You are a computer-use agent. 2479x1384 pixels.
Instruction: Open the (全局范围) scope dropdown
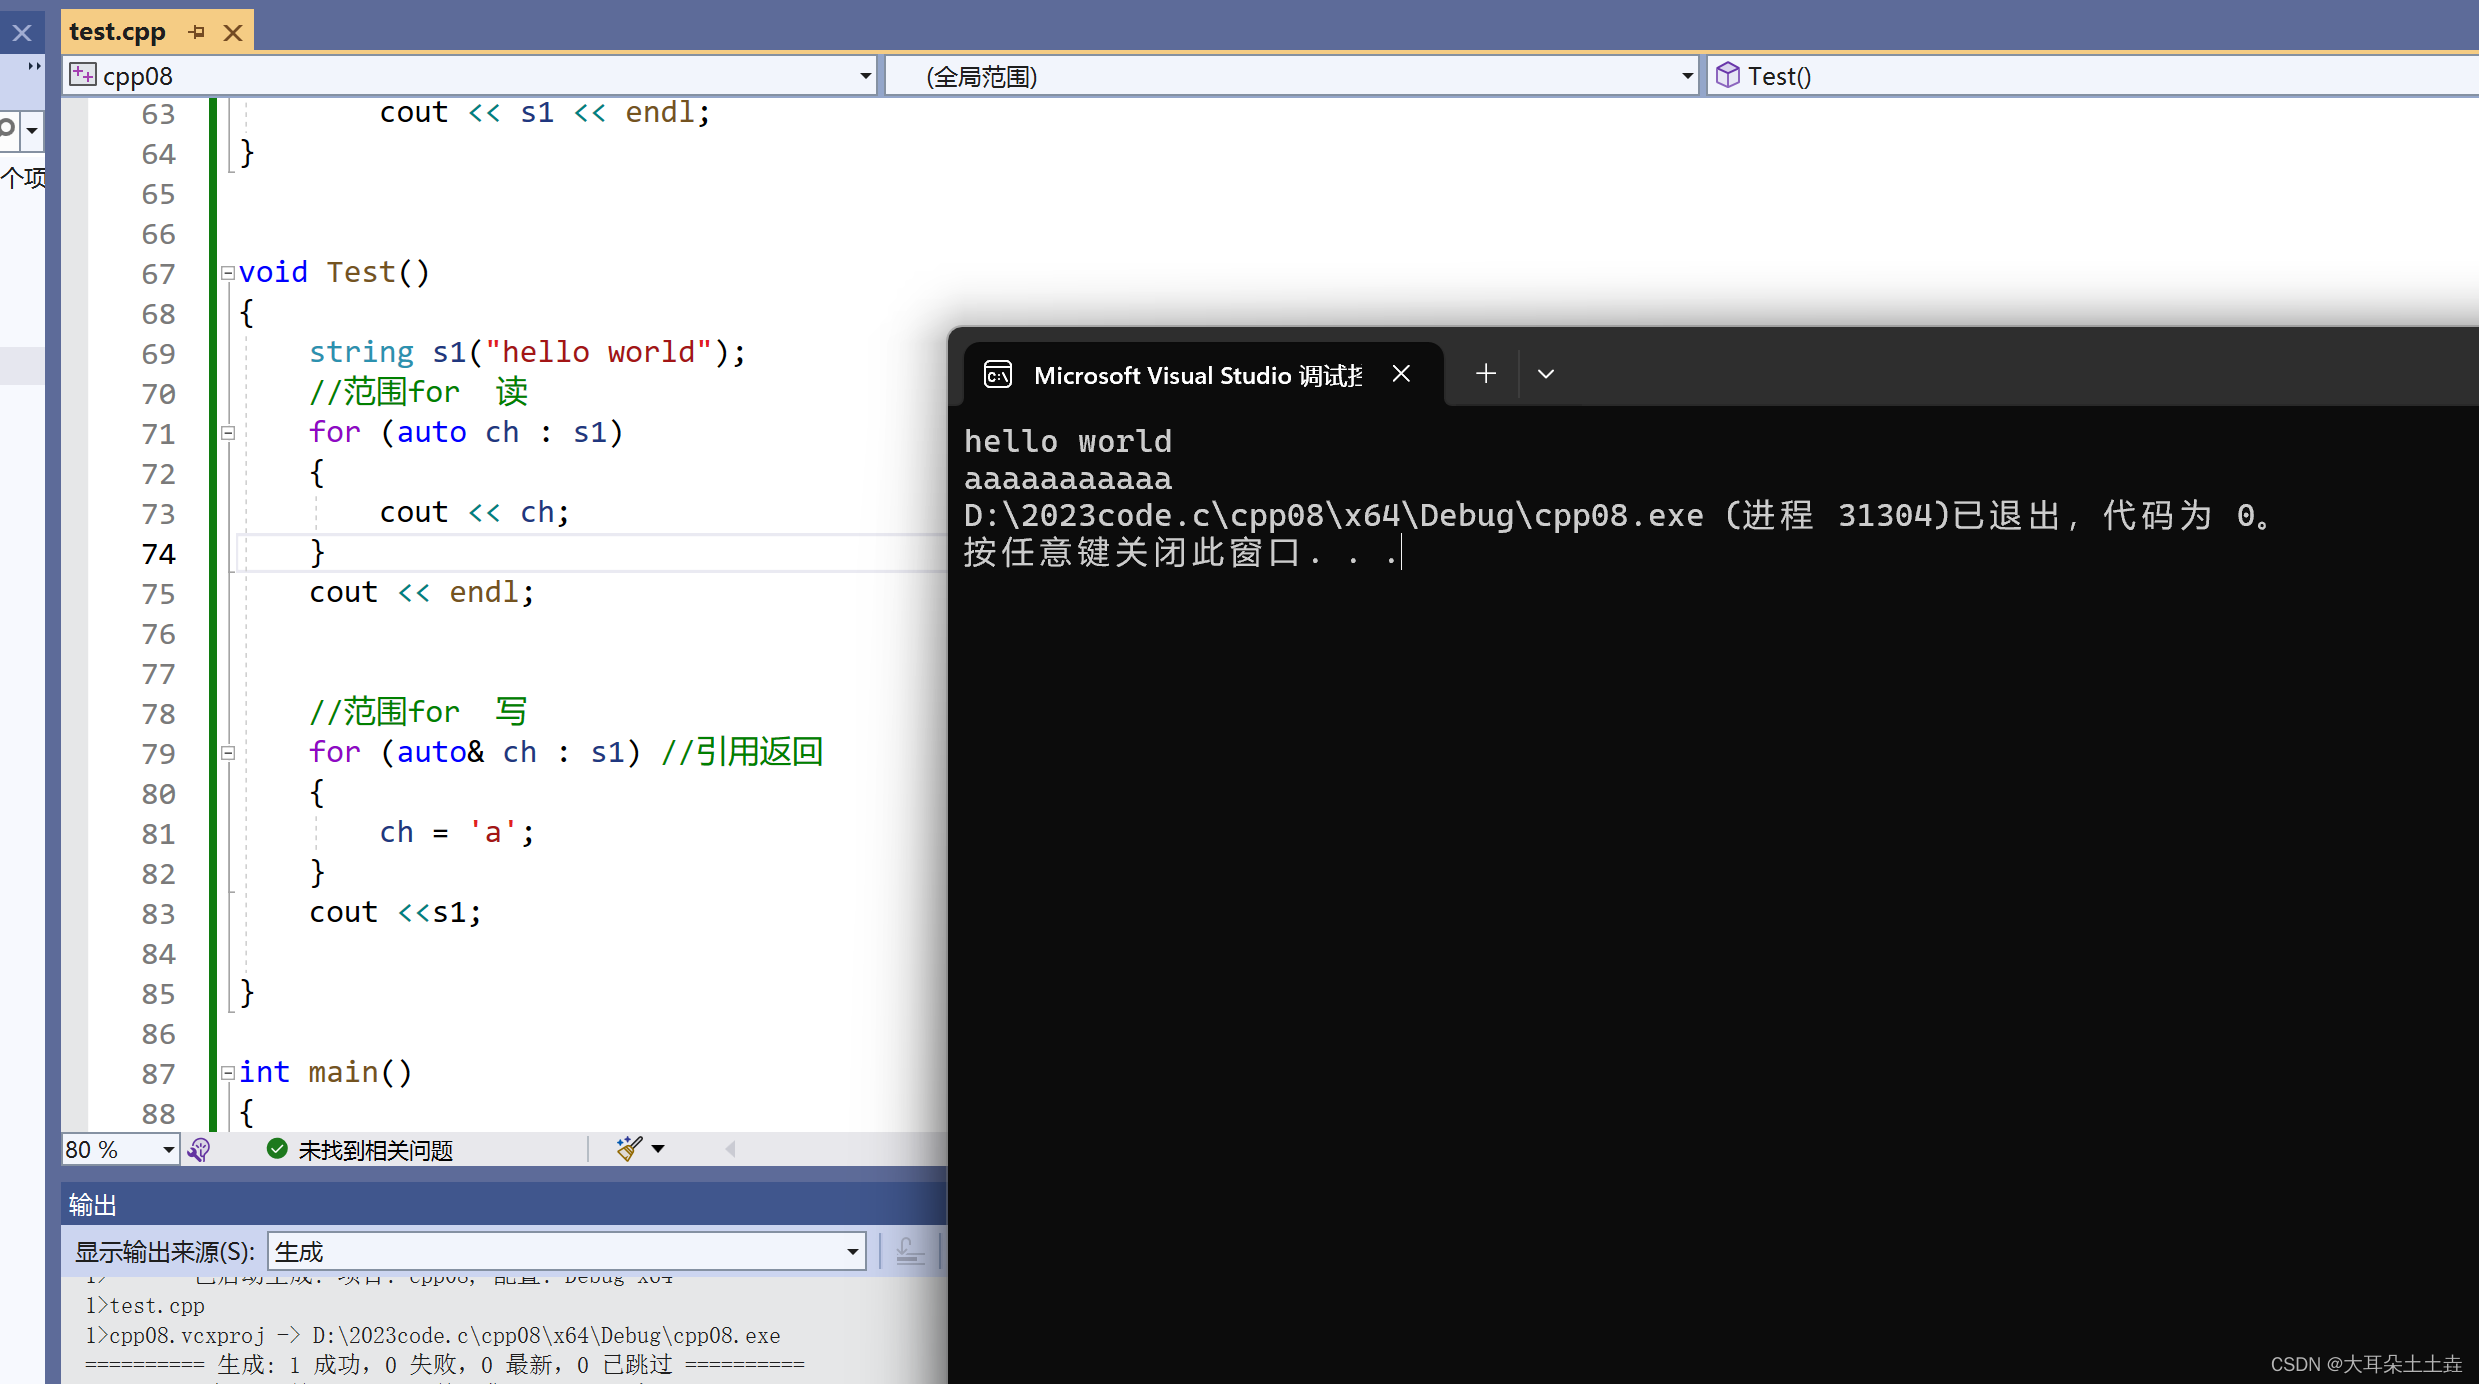(x=1687, y=76)
